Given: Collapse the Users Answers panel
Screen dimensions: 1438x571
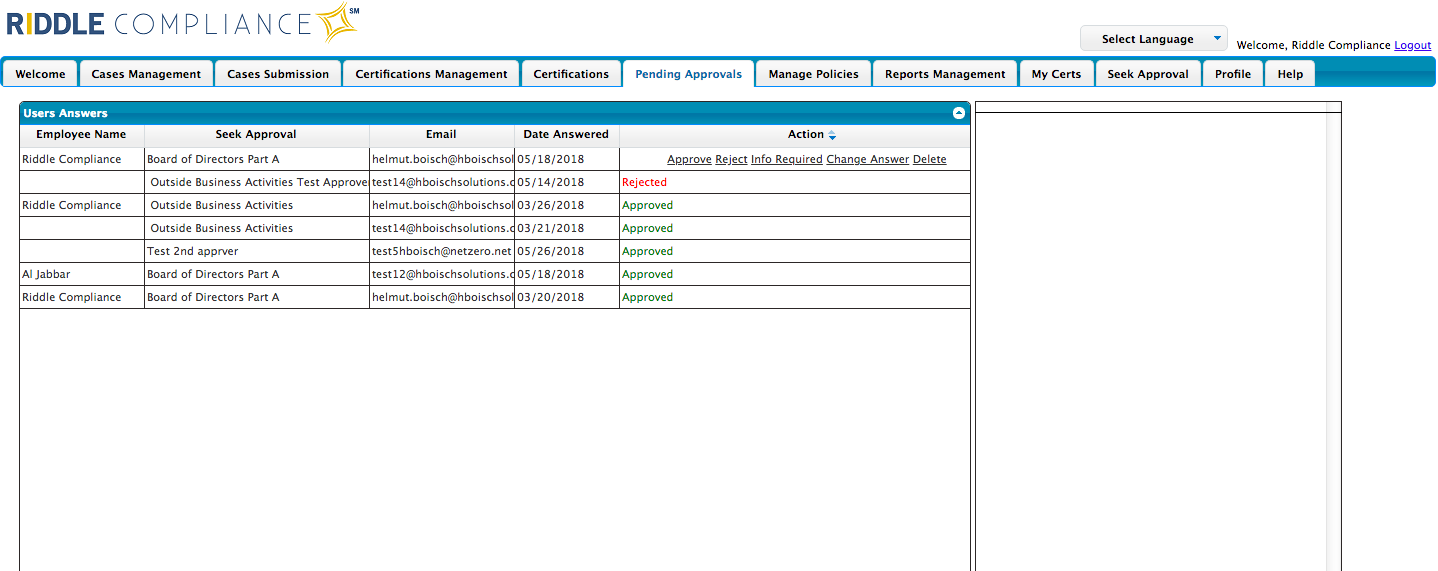Looking at the screenshot, I should click(x=958, y=113).
